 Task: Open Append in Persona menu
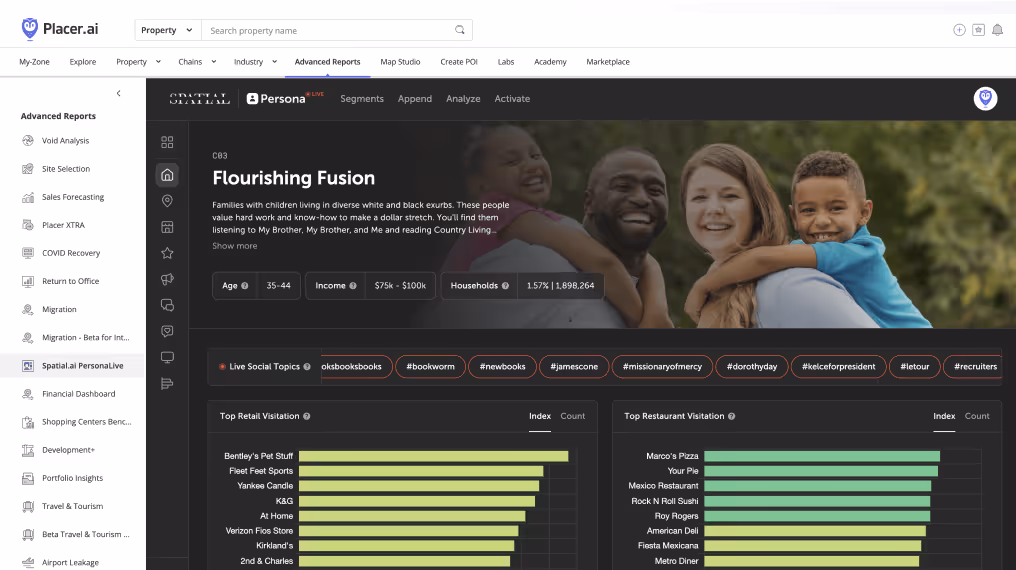pos(415,98)
